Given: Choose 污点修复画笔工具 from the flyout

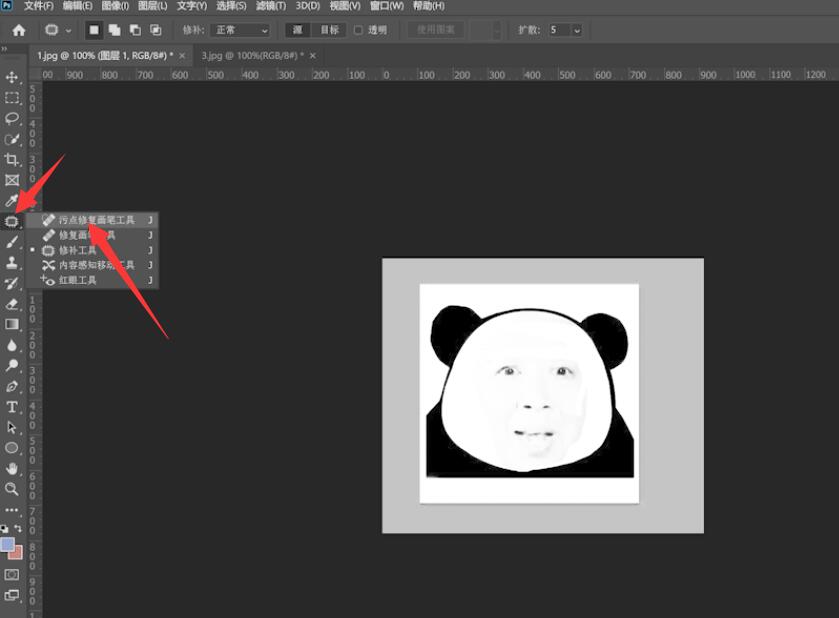Looking at the screenshot, I should (x=93, y=220).
